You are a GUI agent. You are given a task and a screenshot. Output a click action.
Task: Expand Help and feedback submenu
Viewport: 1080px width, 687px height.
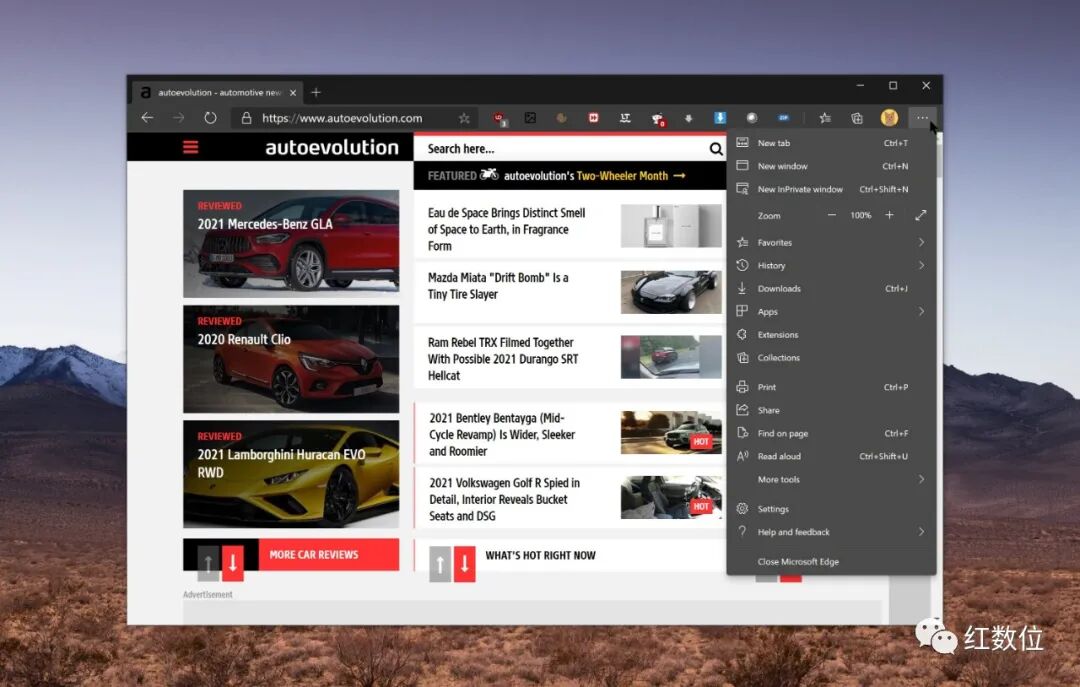tap(831, 532)
